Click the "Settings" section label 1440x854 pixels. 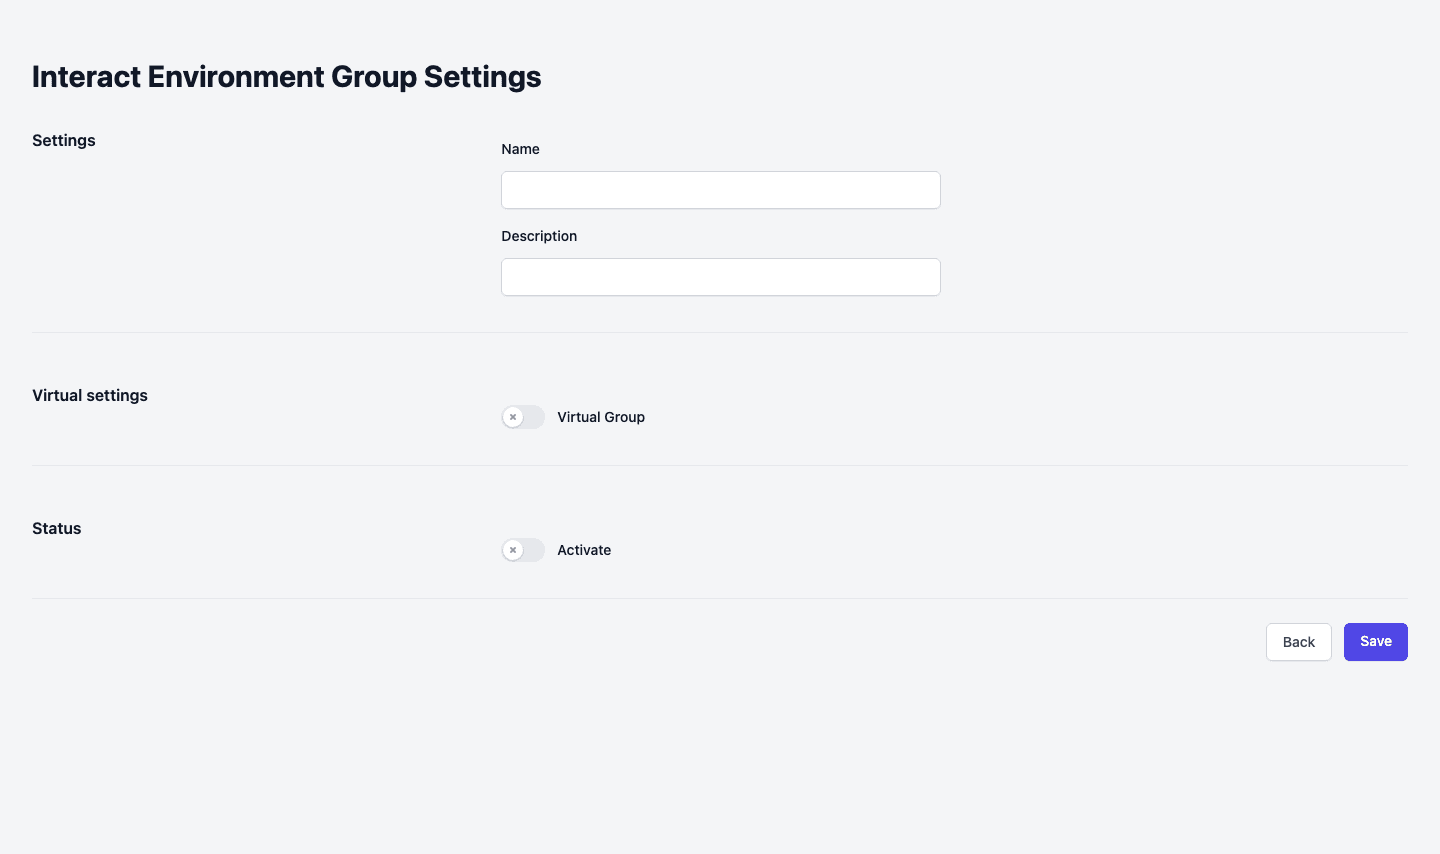pos(64,140)
